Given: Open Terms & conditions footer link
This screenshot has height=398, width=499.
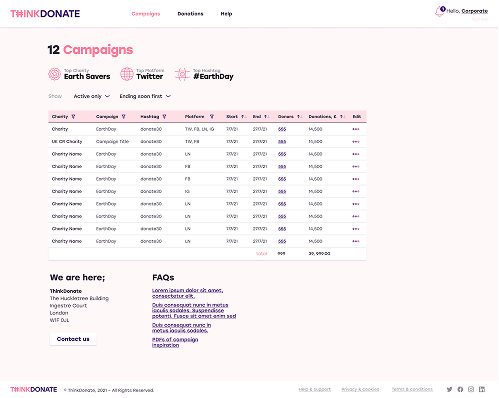Looking at the screenshot, I should [x=412, y=389].
